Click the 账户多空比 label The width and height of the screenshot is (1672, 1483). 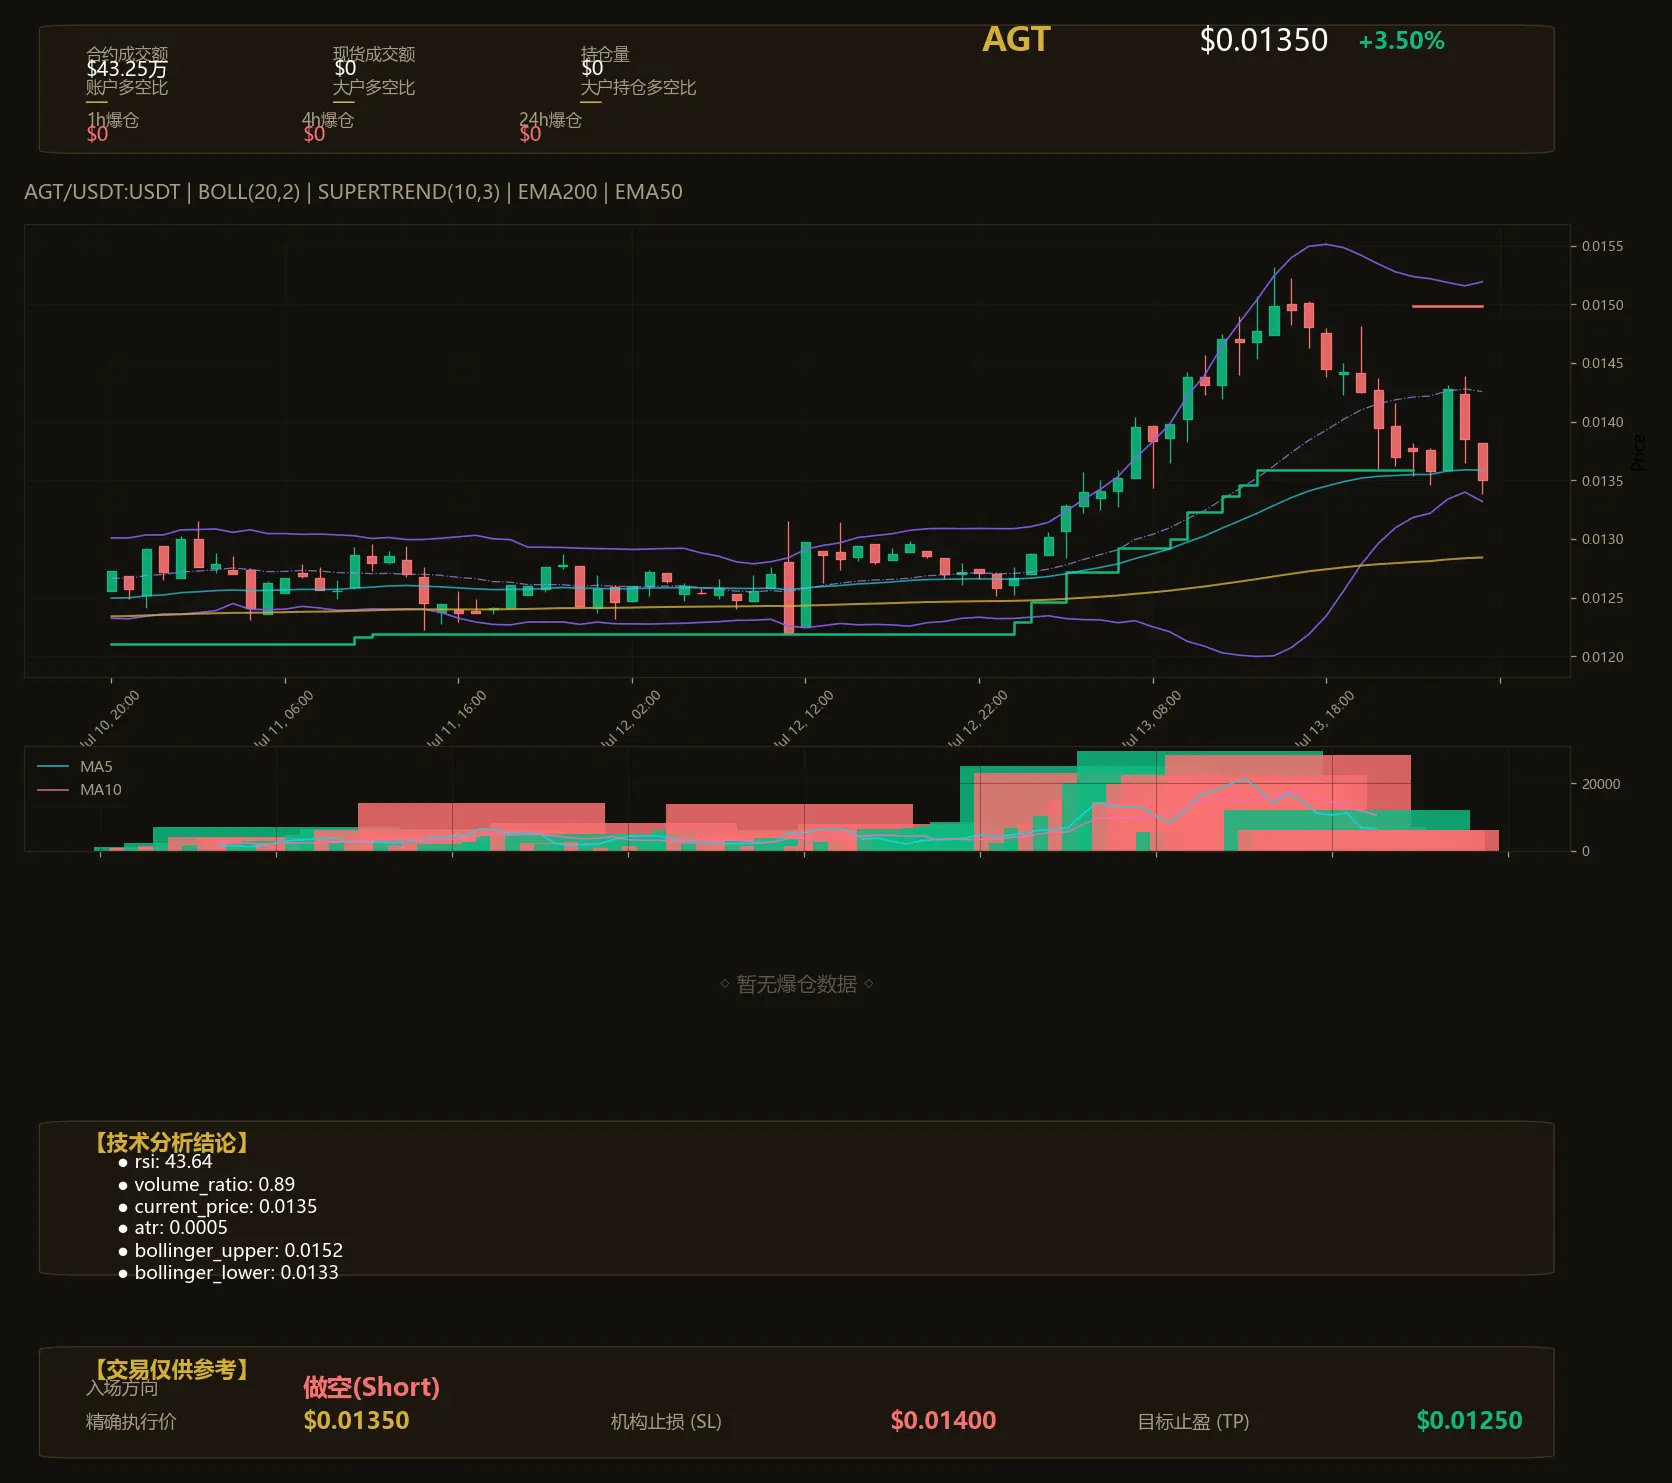tap(127, 87)
